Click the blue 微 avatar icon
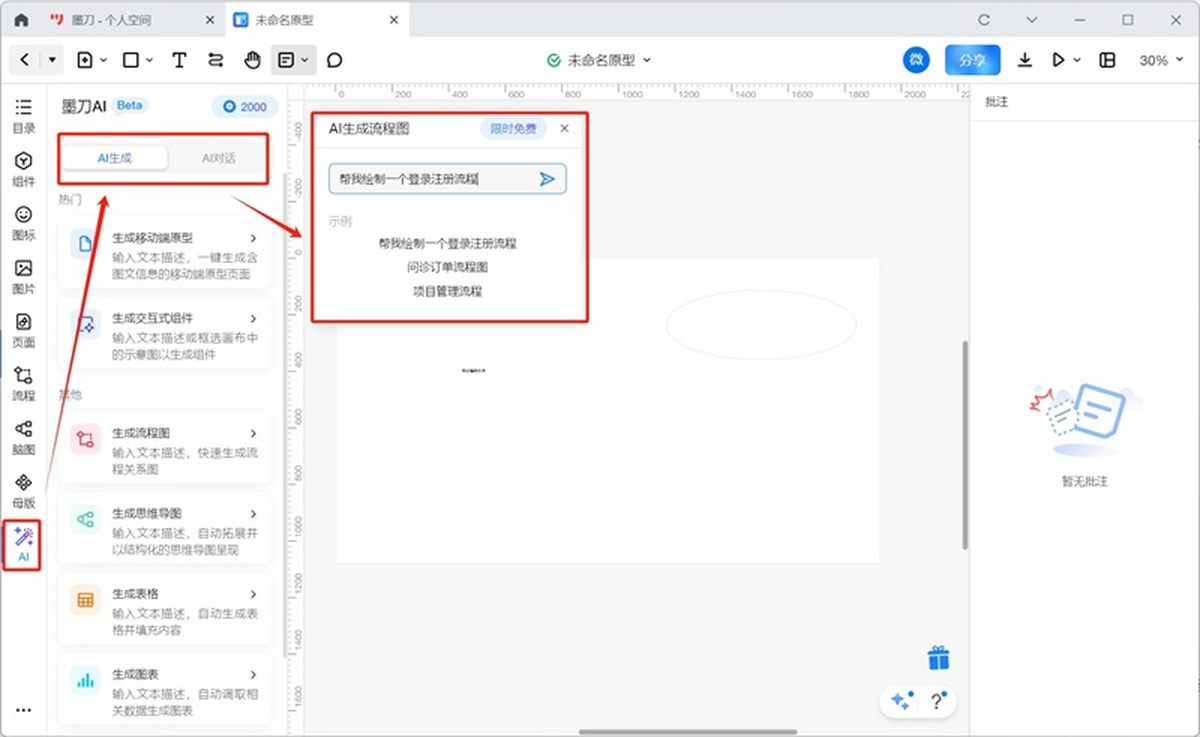Screen dimensions: 1200x737 (x=916, y=60)
